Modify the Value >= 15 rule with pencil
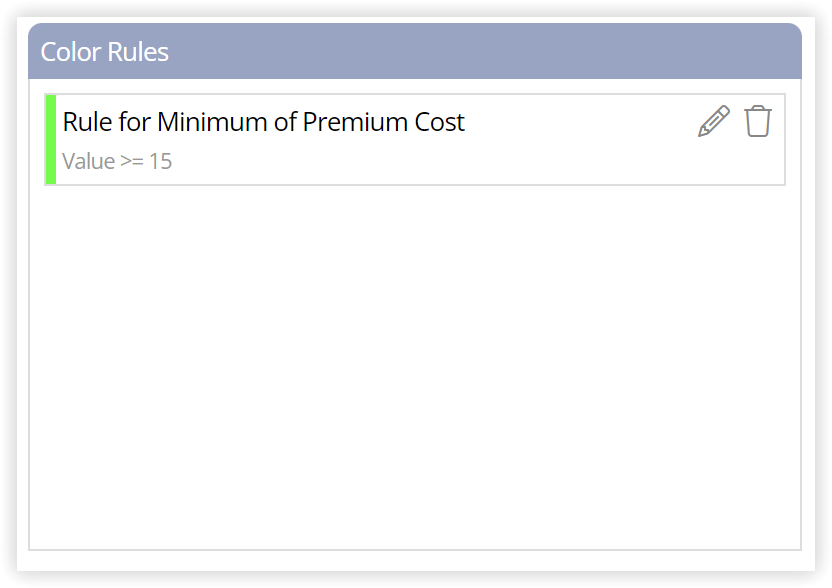 714,122
